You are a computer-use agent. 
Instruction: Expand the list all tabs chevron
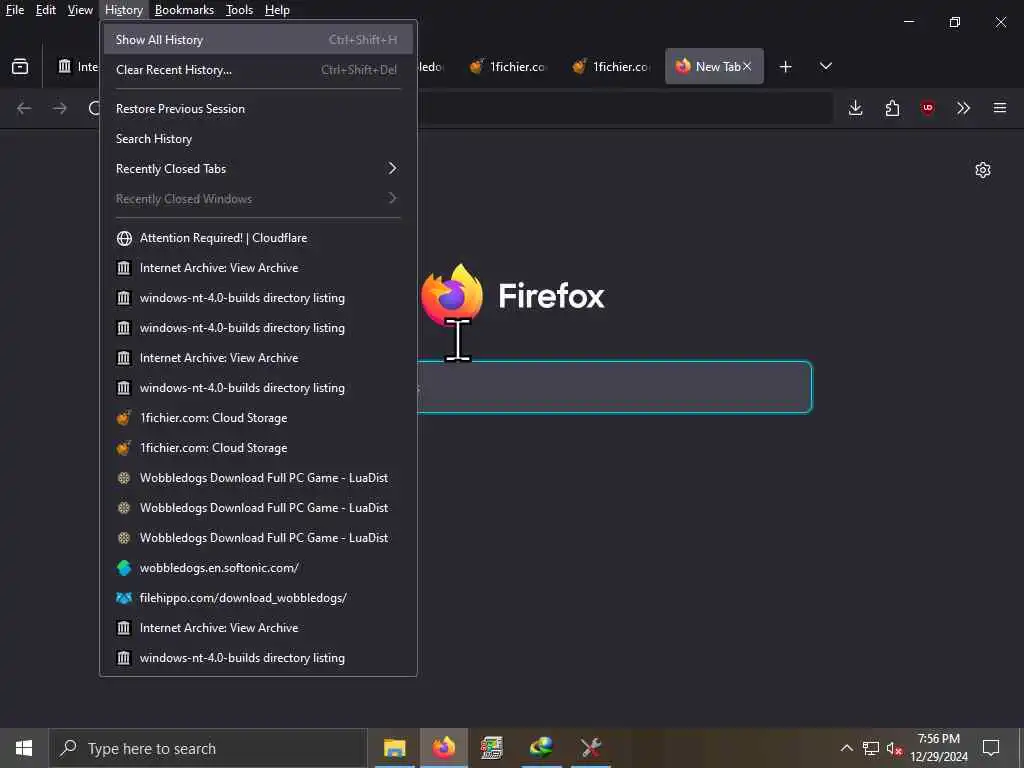(825, 66)
